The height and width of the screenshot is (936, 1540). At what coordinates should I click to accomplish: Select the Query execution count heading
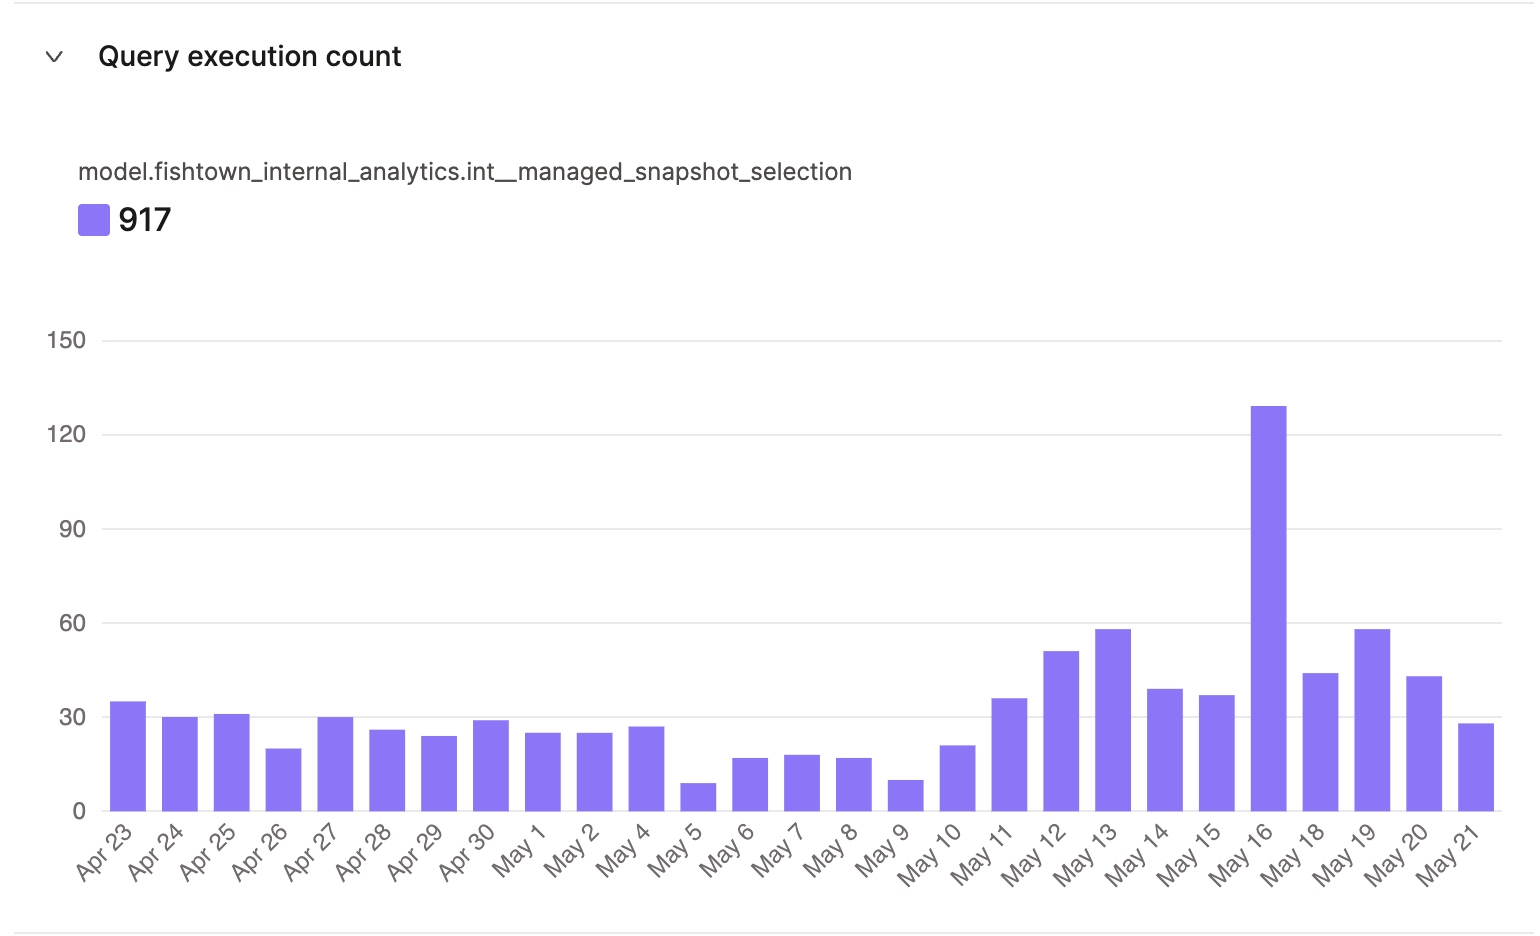(x=249, y=57)
